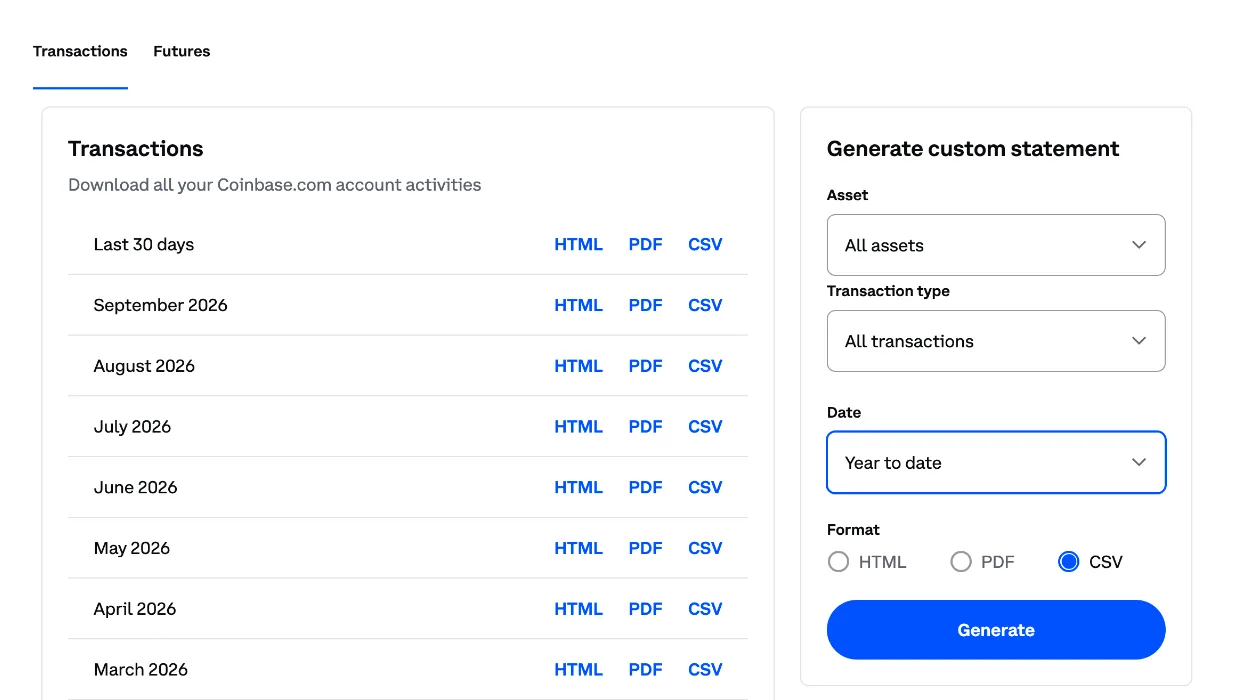Viewport: 1235px width, 700px height.
Task: Export March 2026 as CSV
Action: pyautogui.click(x=705, y=670)
